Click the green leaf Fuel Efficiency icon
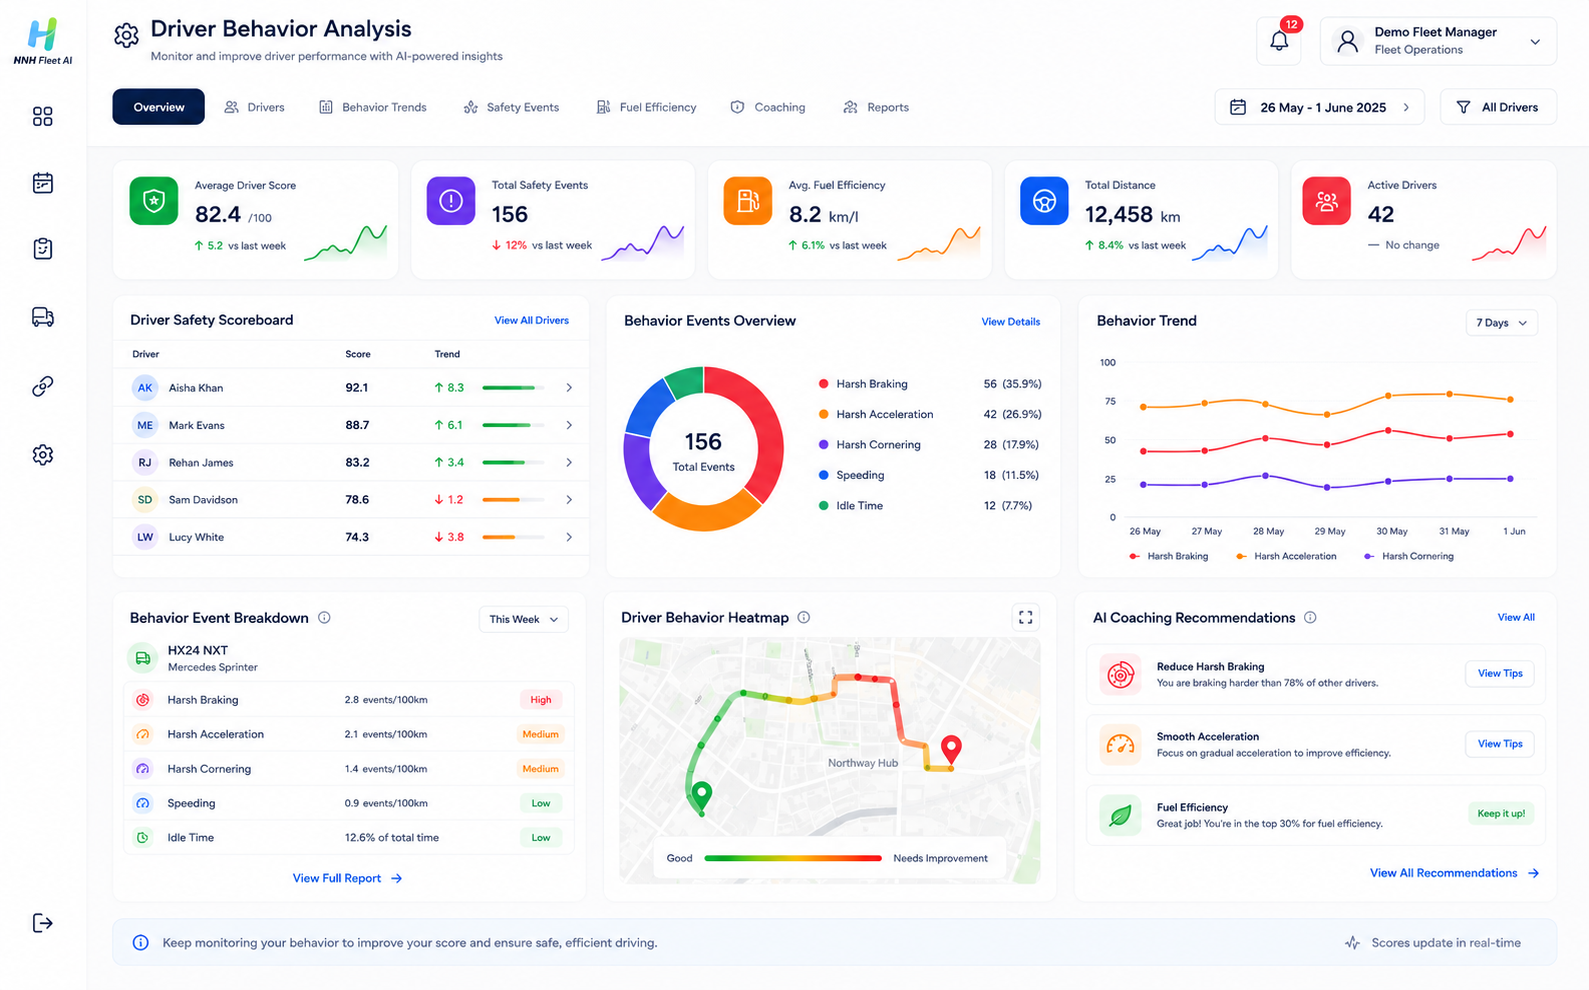This screenshot has height=990, width=1589. click(x=1120, y=816)
